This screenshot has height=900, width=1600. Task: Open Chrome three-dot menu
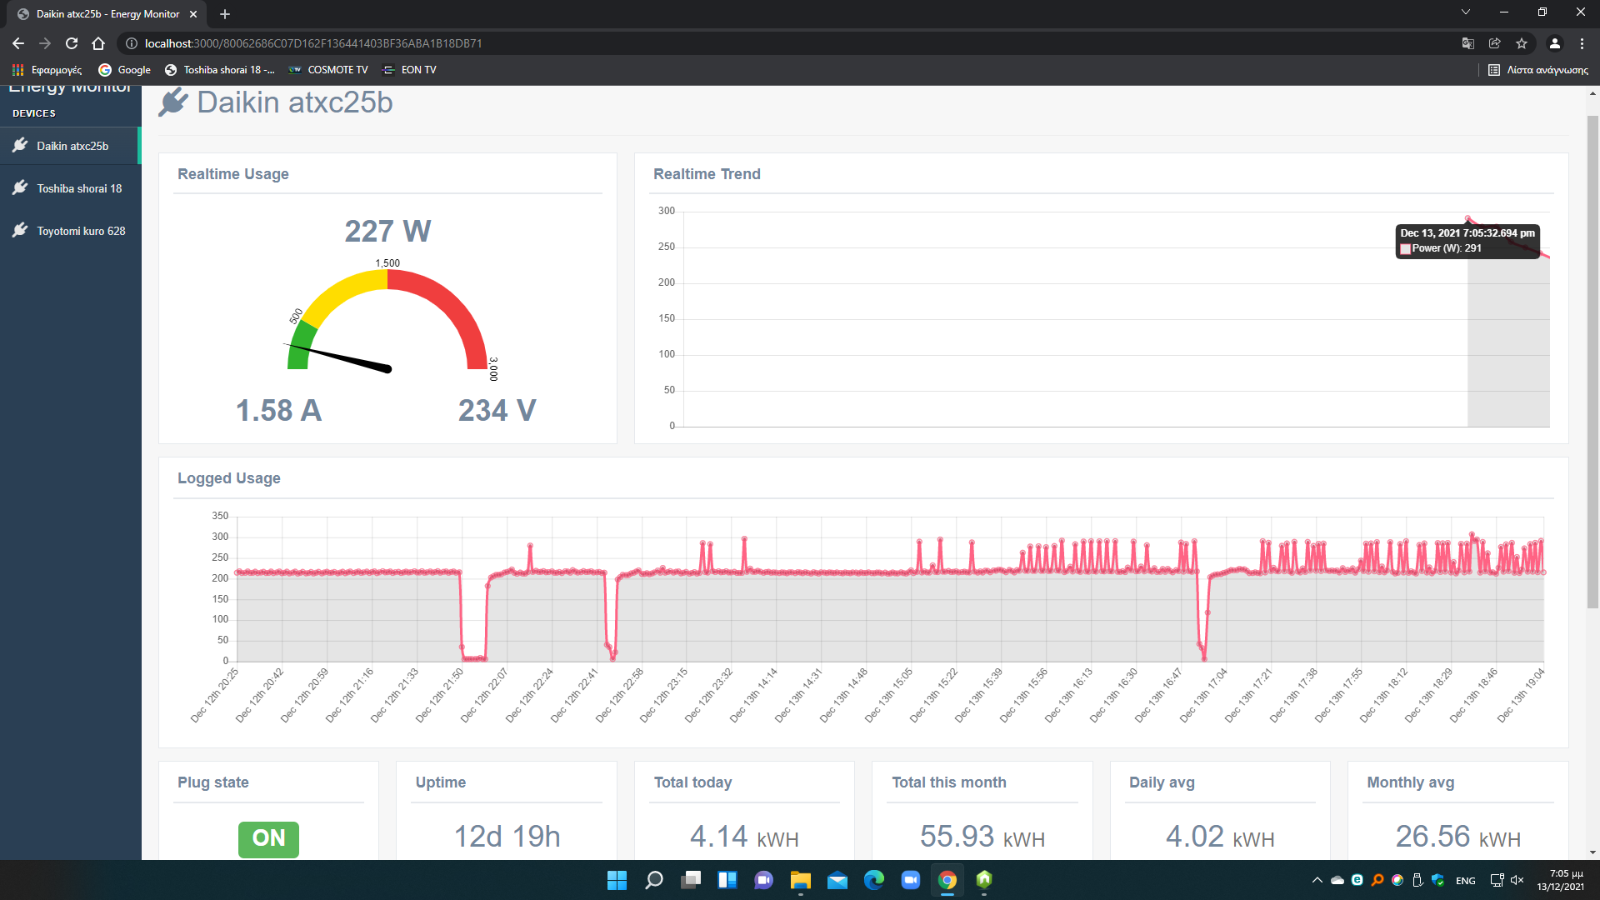[1582, 43]
